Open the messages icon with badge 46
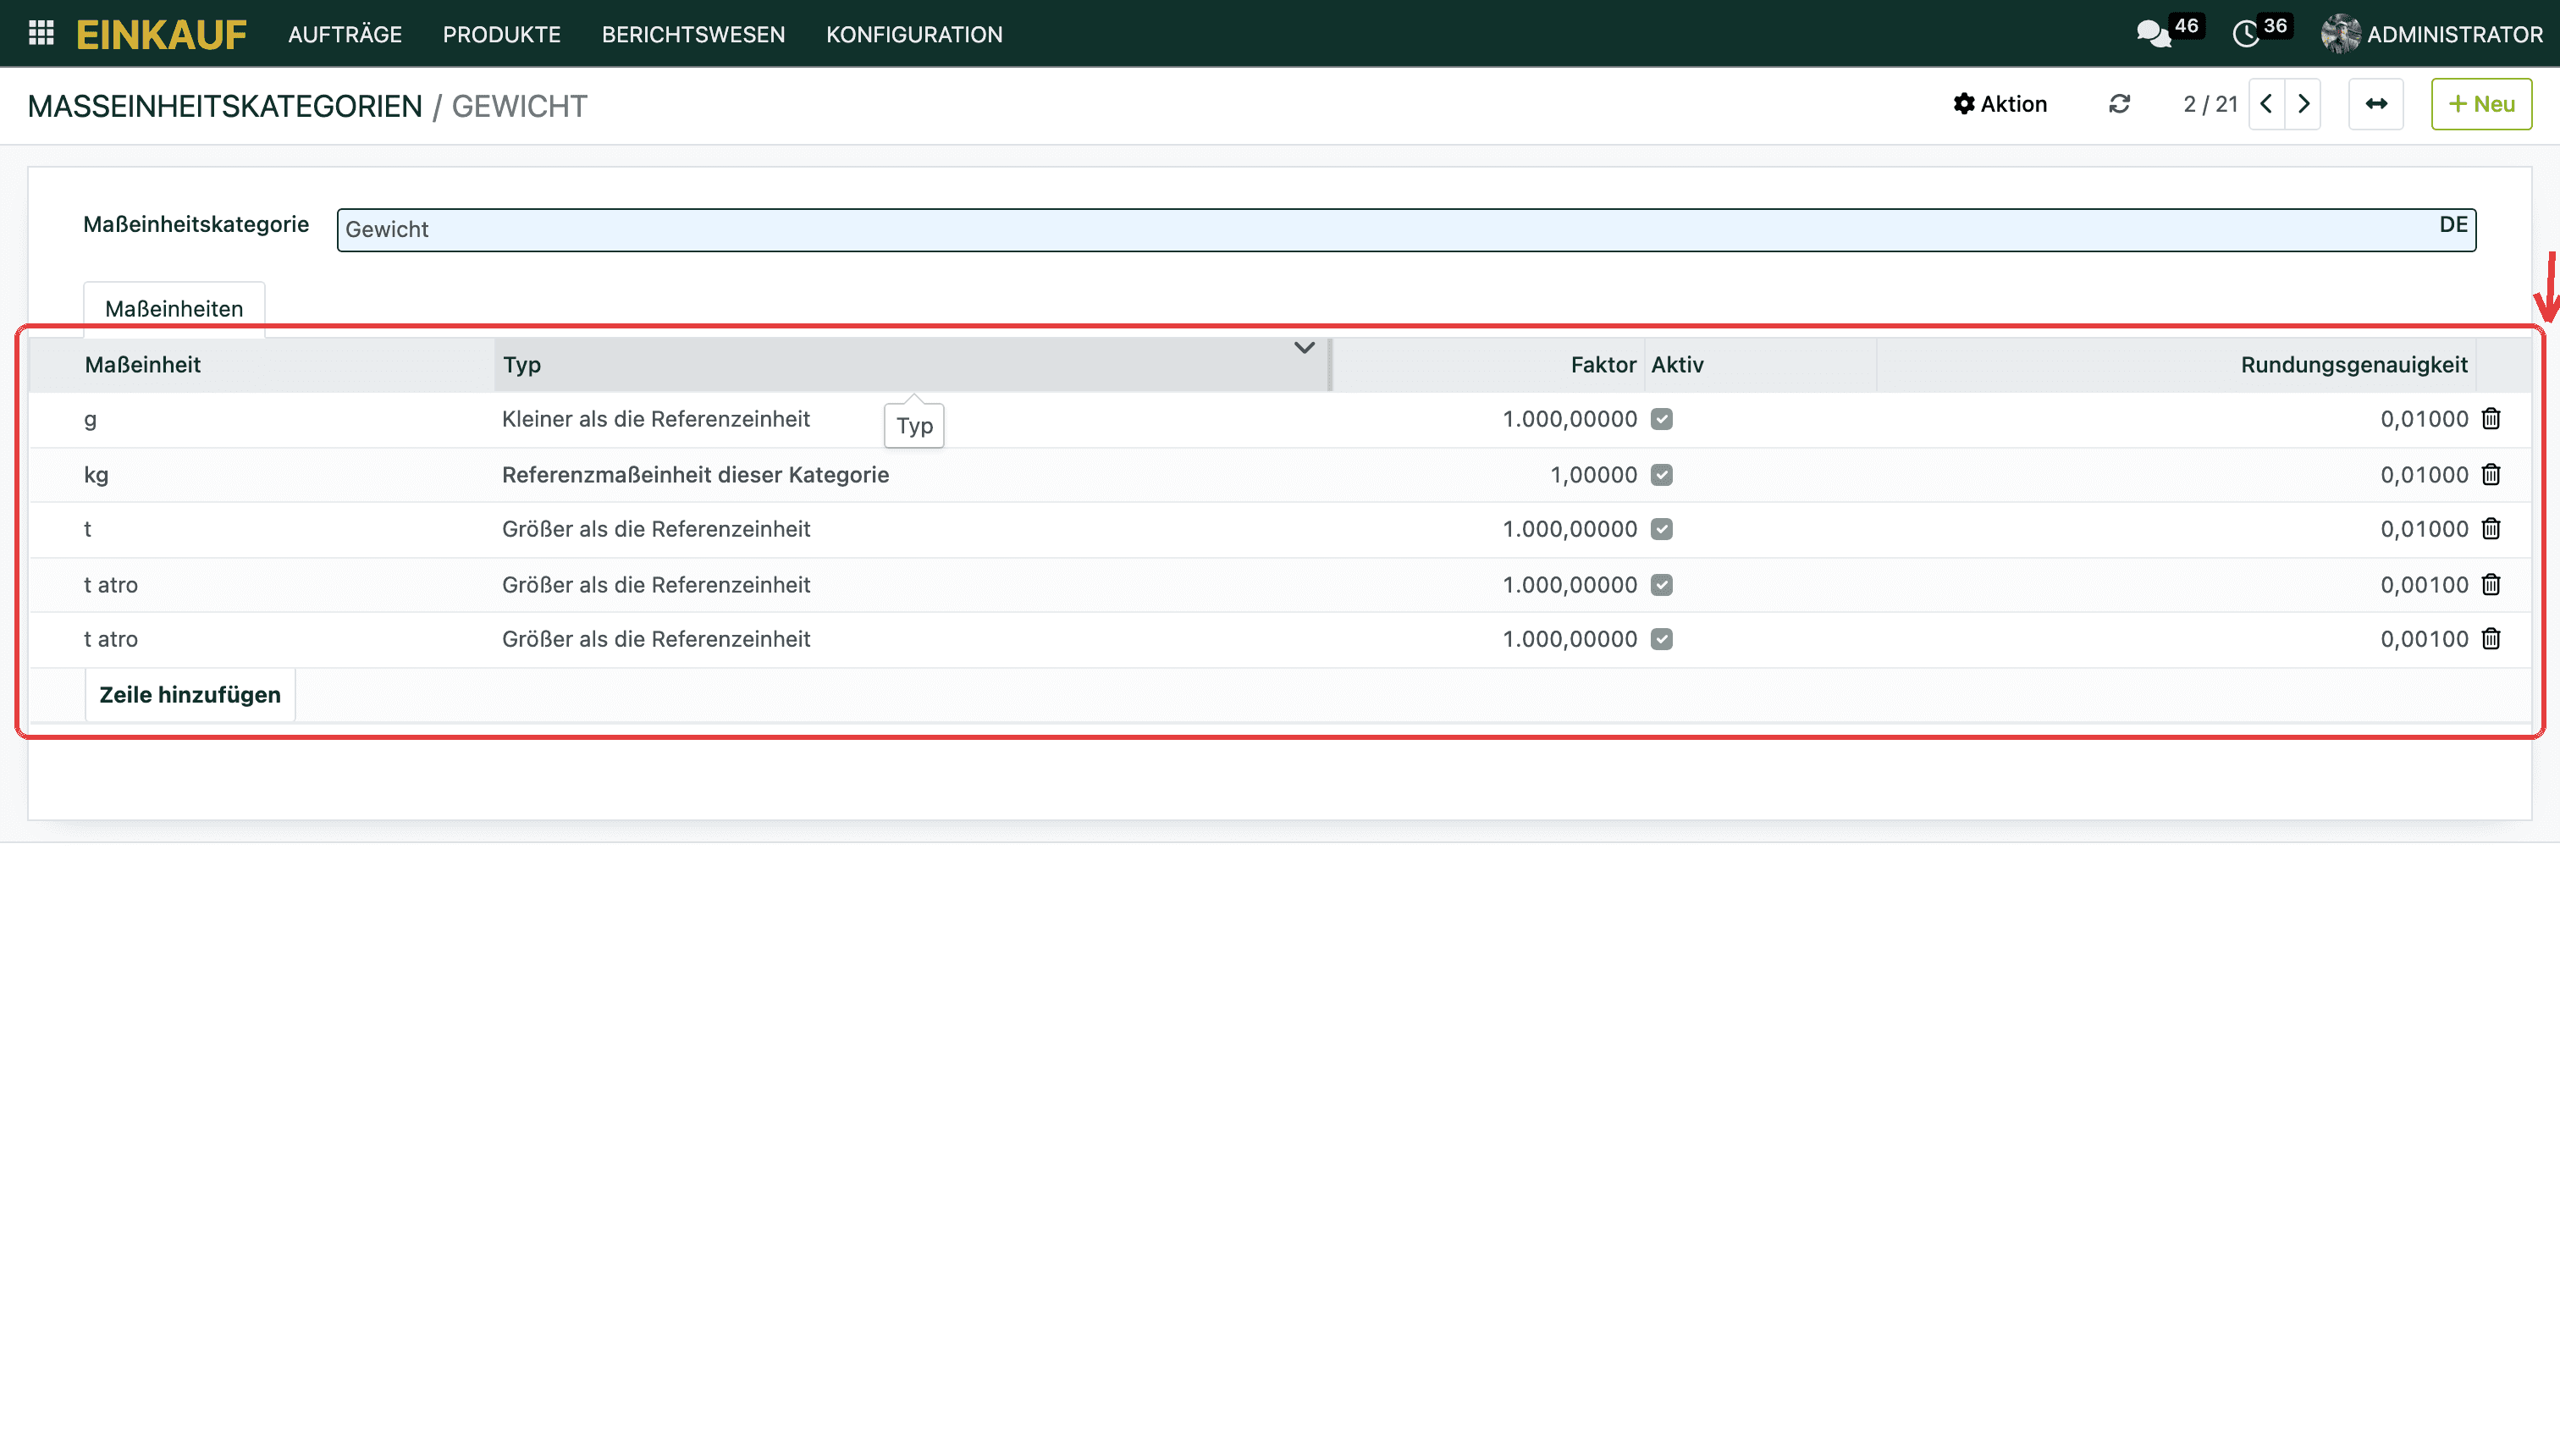Image resolution: width=2560 pixels, height=1456 pixels. click(x=2153, y=34)
